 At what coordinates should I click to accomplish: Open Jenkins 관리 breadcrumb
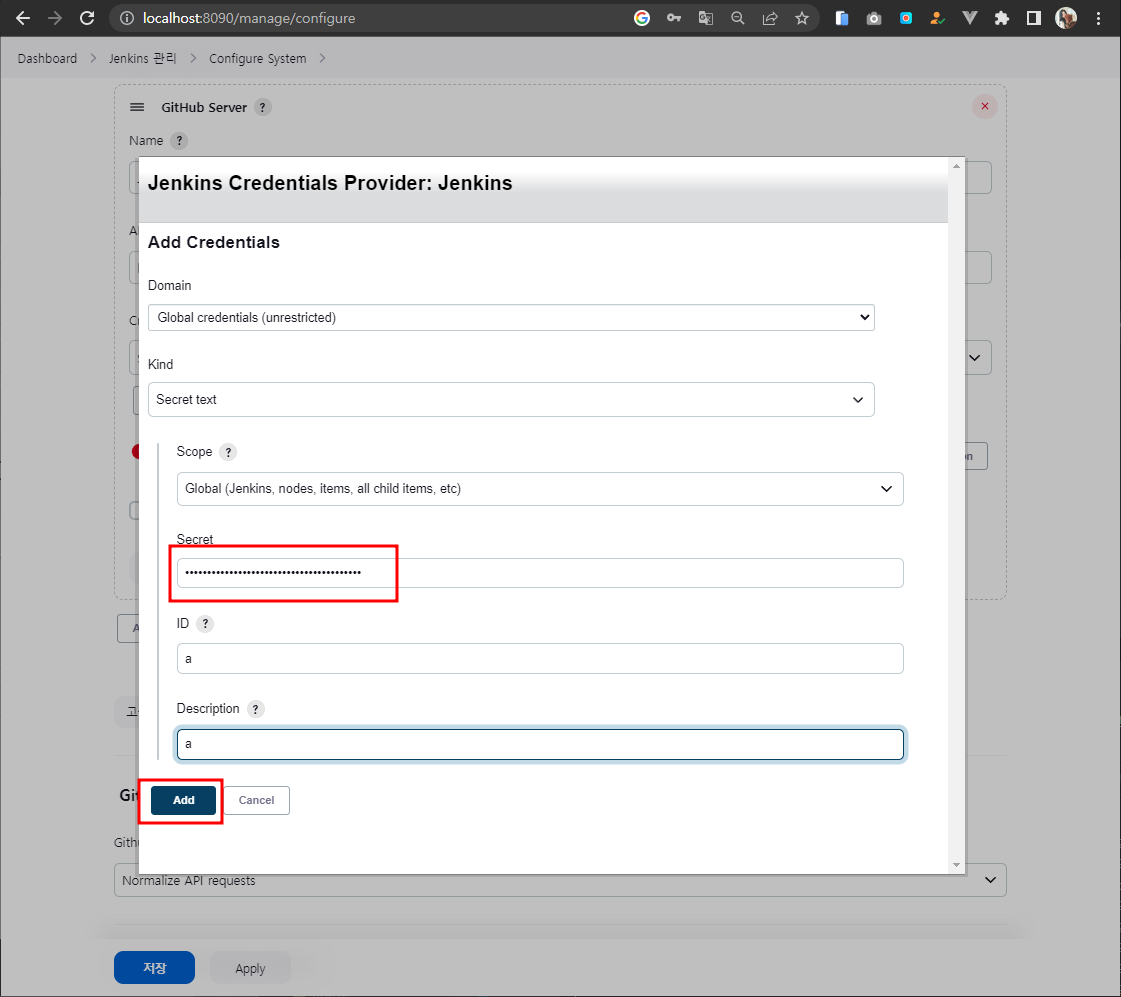[x=142, y=59]
